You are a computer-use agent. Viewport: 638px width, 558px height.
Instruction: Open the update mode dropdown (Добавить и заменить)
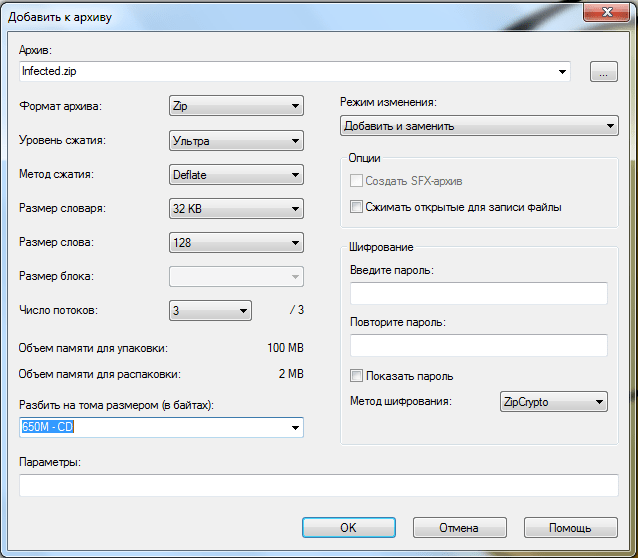[479, 126]
